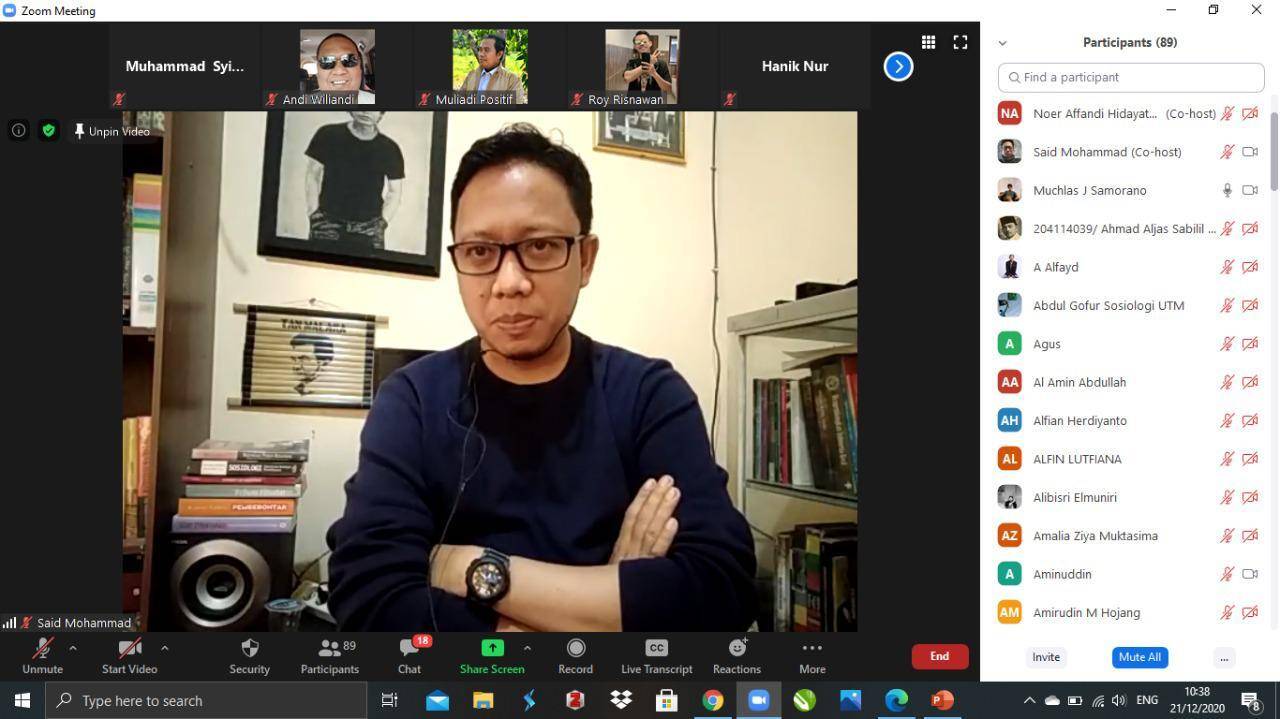Click the Find a participant field
This screenshot has width=1280, height=719.
1131,77
